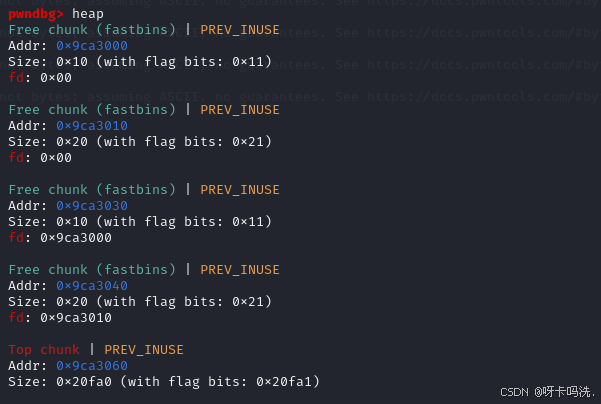Screen dimensions: 601x404
Task: Click fd value 0x9ca3000
Action: [76, 238]
